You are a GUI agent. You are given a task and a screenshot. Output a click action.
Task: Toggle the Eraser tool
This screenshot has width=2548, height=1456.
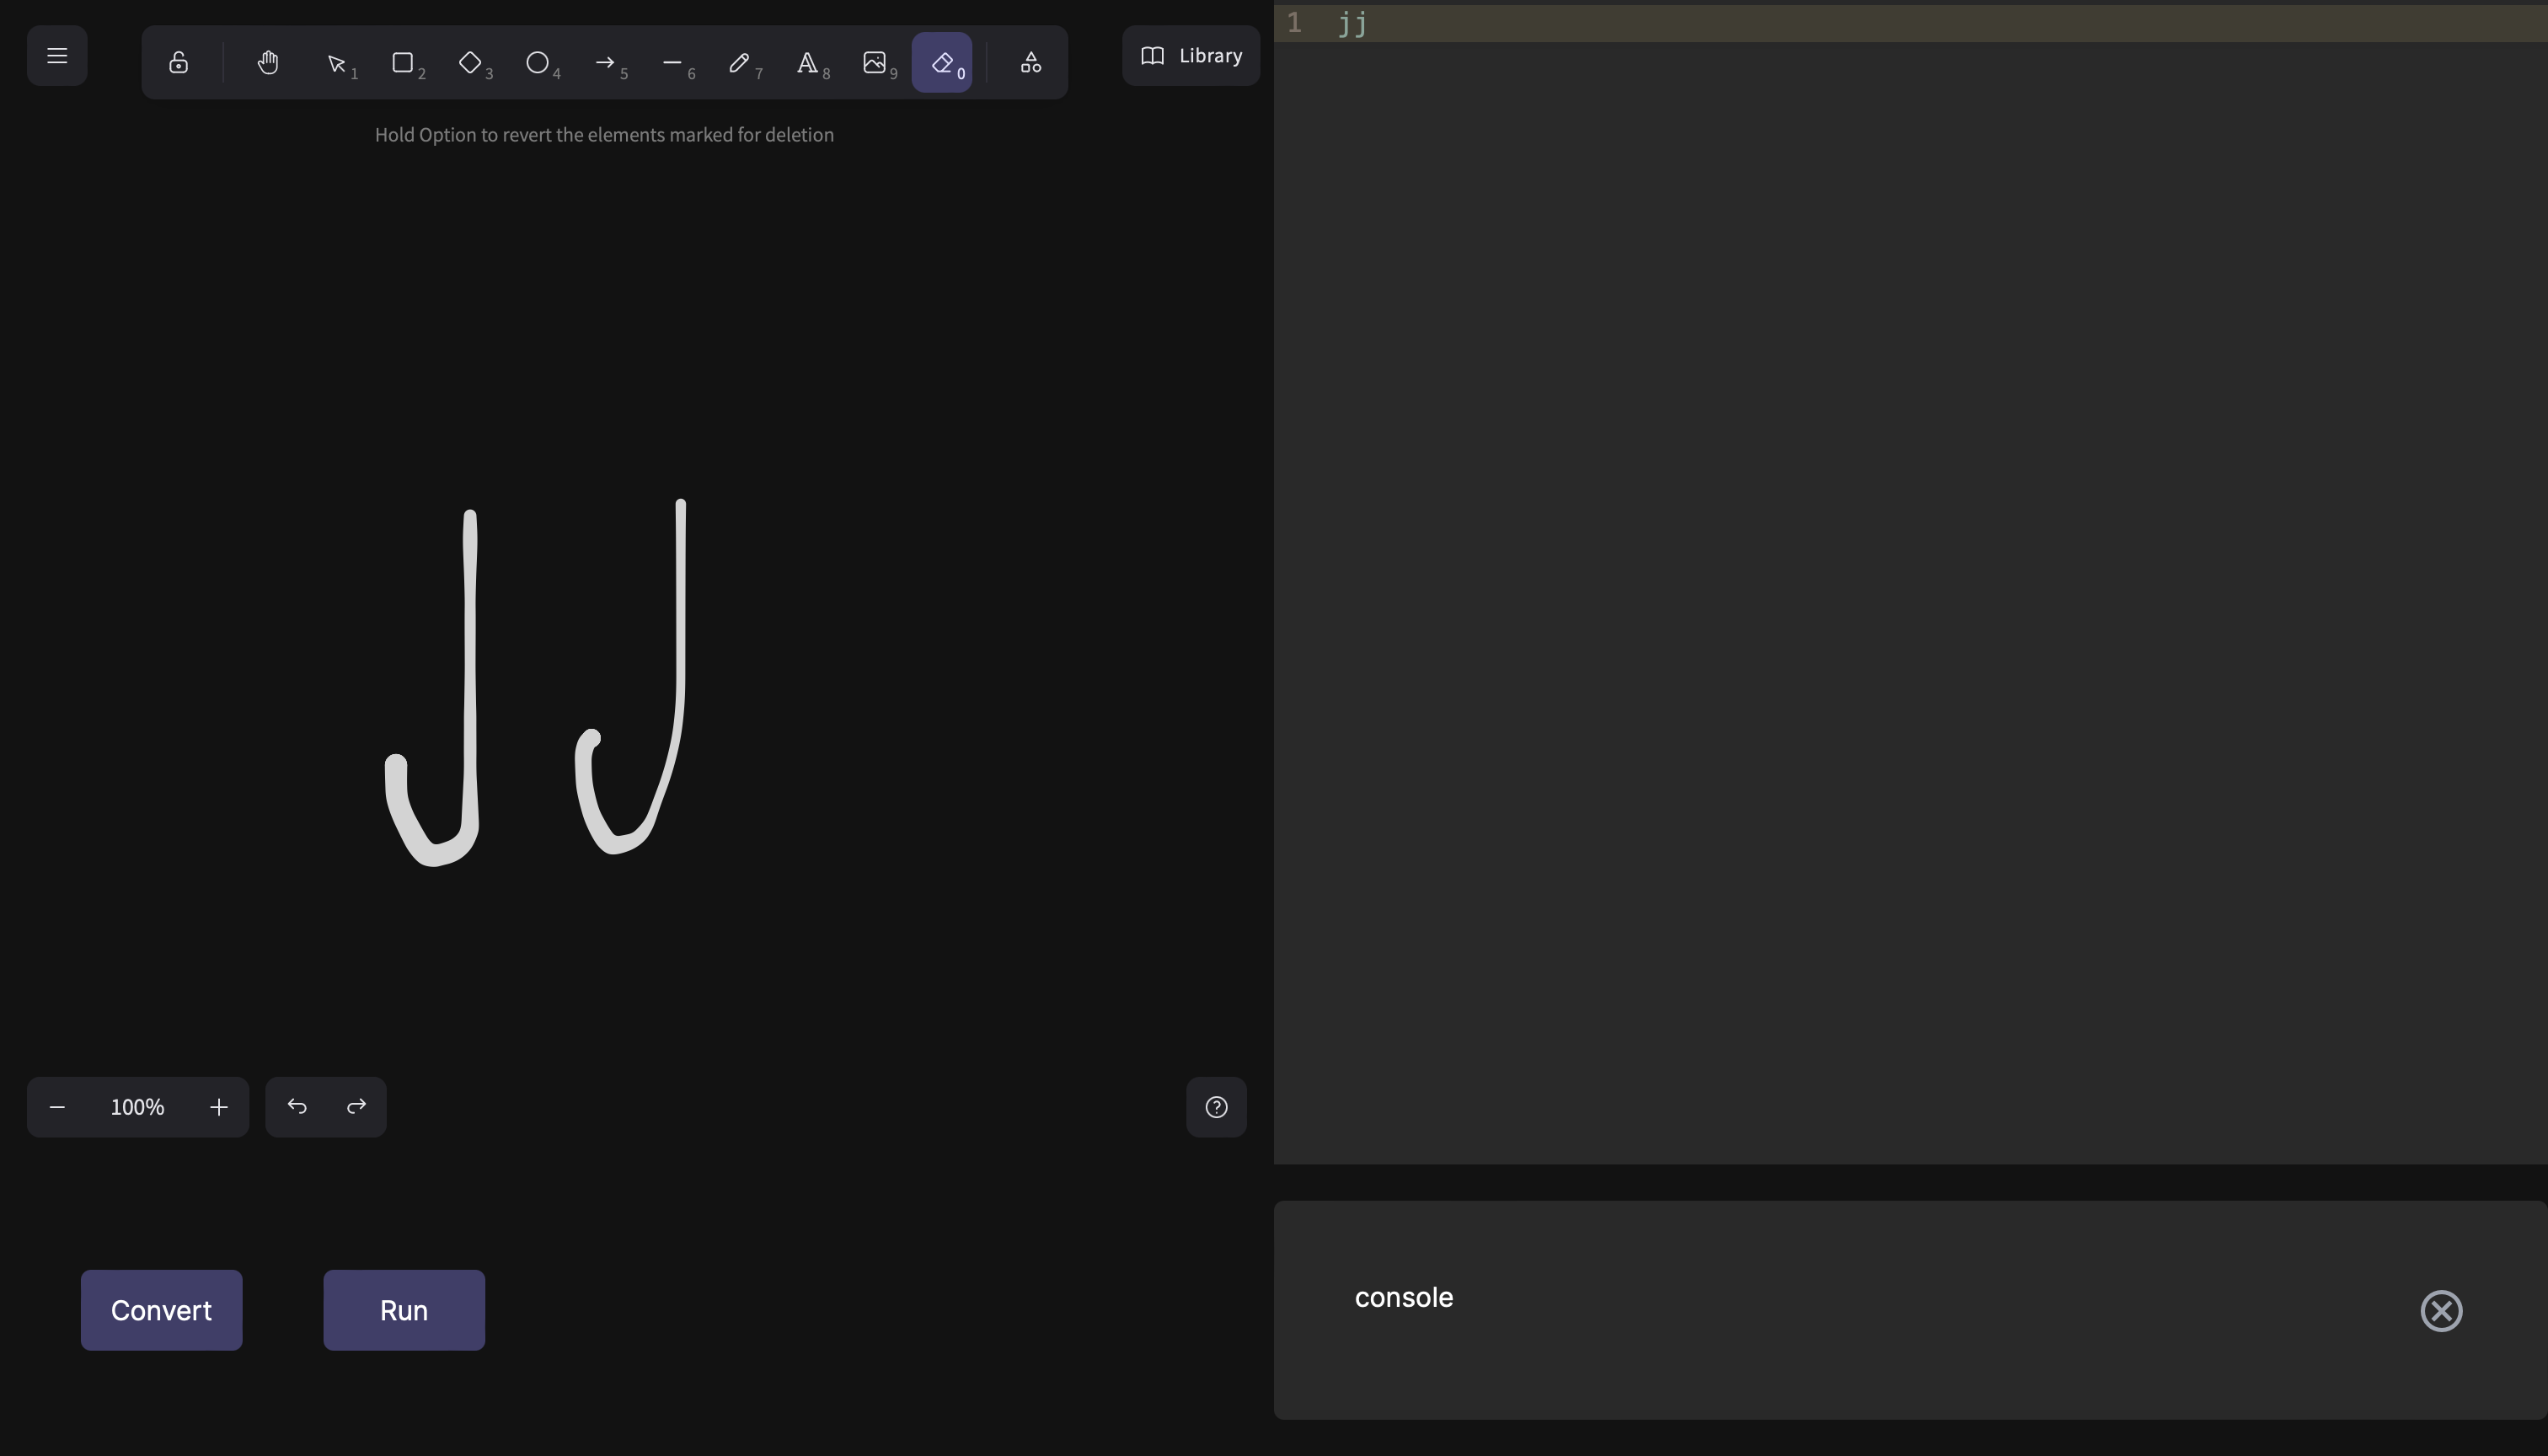click(942, 63)
